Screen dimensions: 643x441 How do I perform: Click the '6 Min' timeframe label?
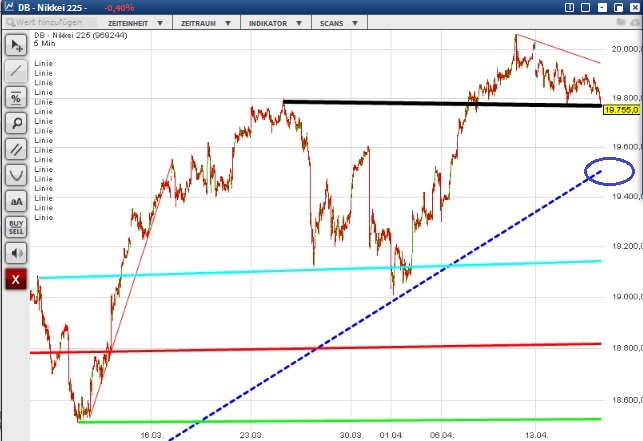pos(45,43)
